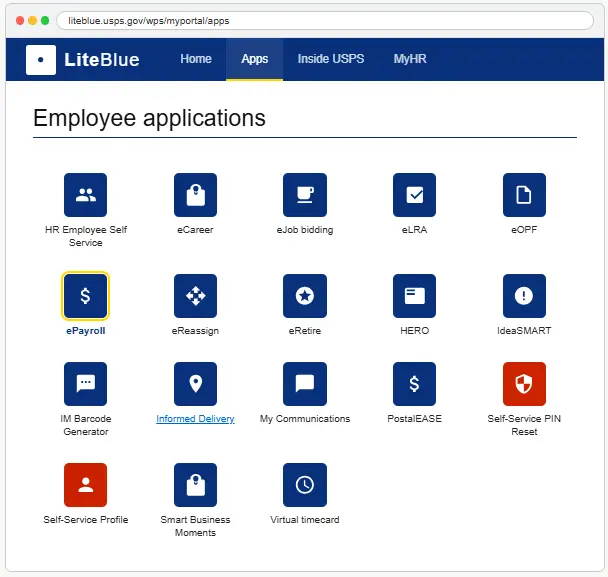Open the eRetire star icon
This screenshot has height=577, width=608.
pyautogui.click(x=305, y=296)
